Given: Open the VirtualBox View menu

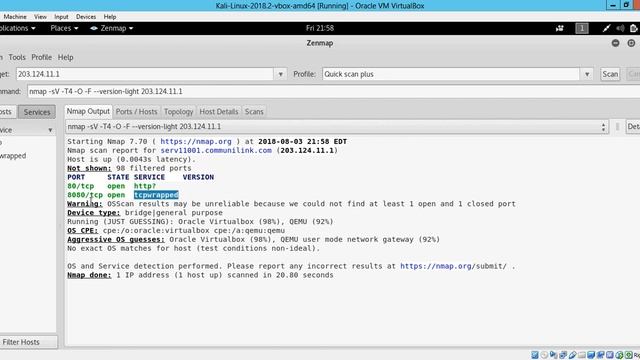Looking at the screenshot, I should [x=40, y=17].
